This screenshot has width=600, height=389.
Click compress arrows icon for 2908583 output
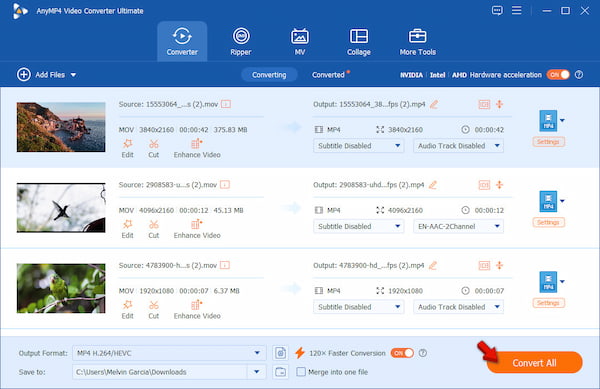point(499,185)
